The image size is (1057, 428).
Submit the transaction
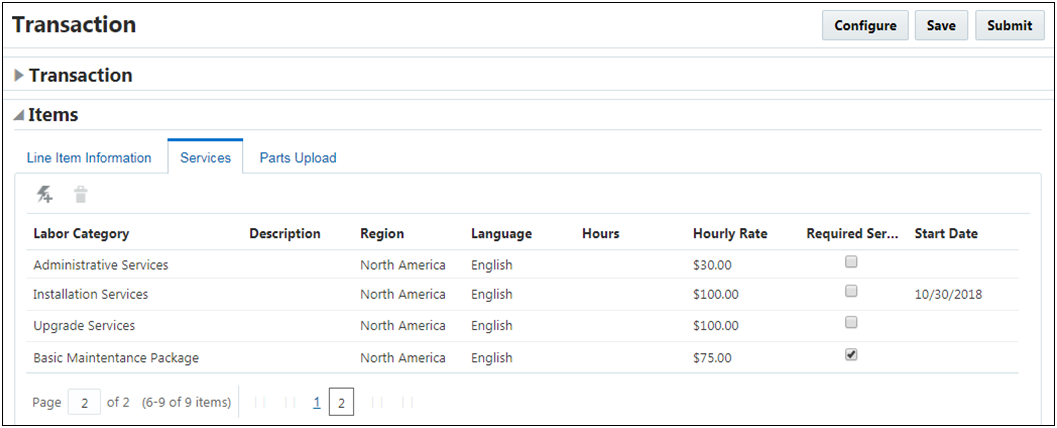(x=1009, y=26)
